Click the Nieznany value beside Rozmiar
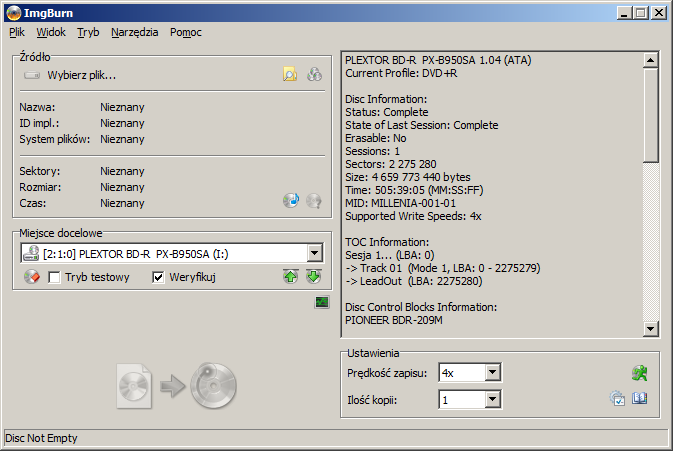This screenshot has width=673, height=451. pos(122,187)
